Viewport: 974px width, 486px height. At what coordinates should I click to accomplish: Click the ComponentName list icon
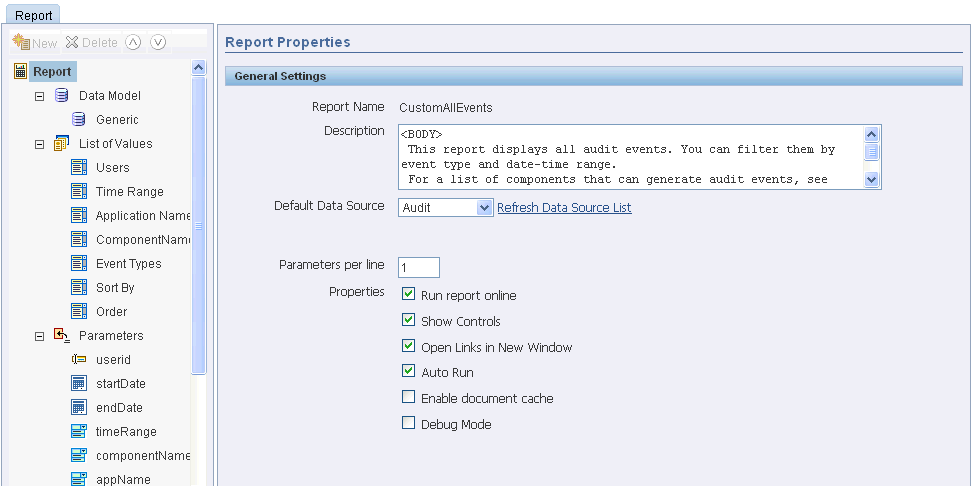click(x=79, y=239)
